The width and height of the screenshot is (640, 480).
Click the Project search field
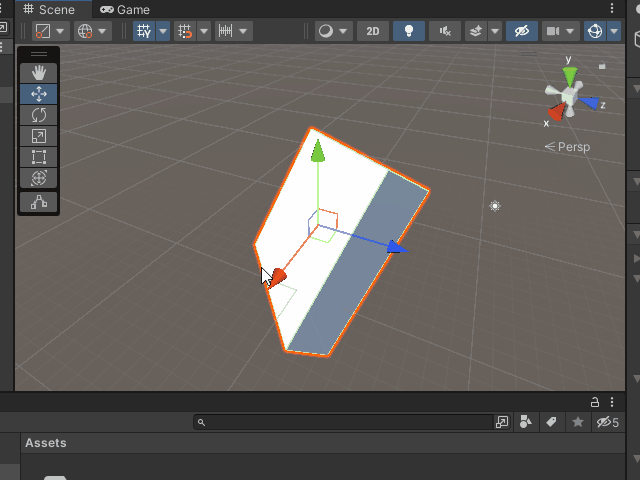[x=344, y=422]
